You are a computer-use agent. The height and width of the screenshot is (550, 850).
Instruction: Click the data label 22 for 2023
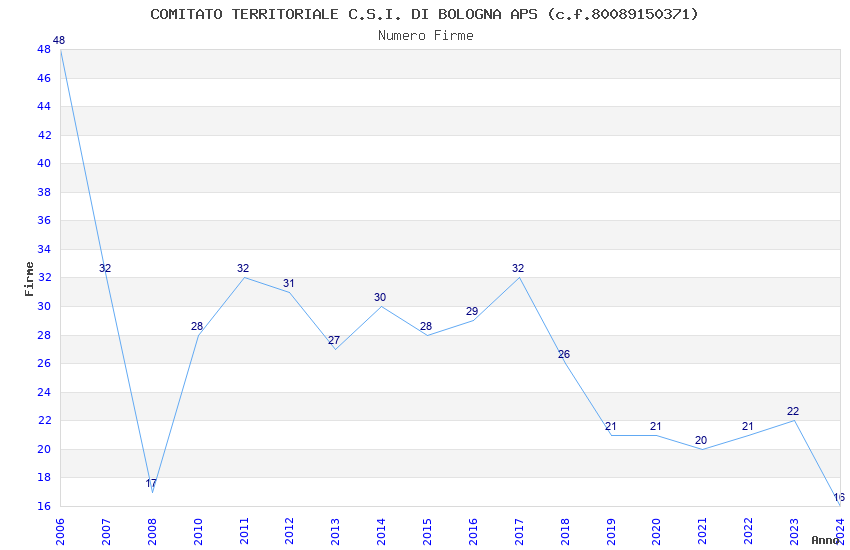coord(793,411)
